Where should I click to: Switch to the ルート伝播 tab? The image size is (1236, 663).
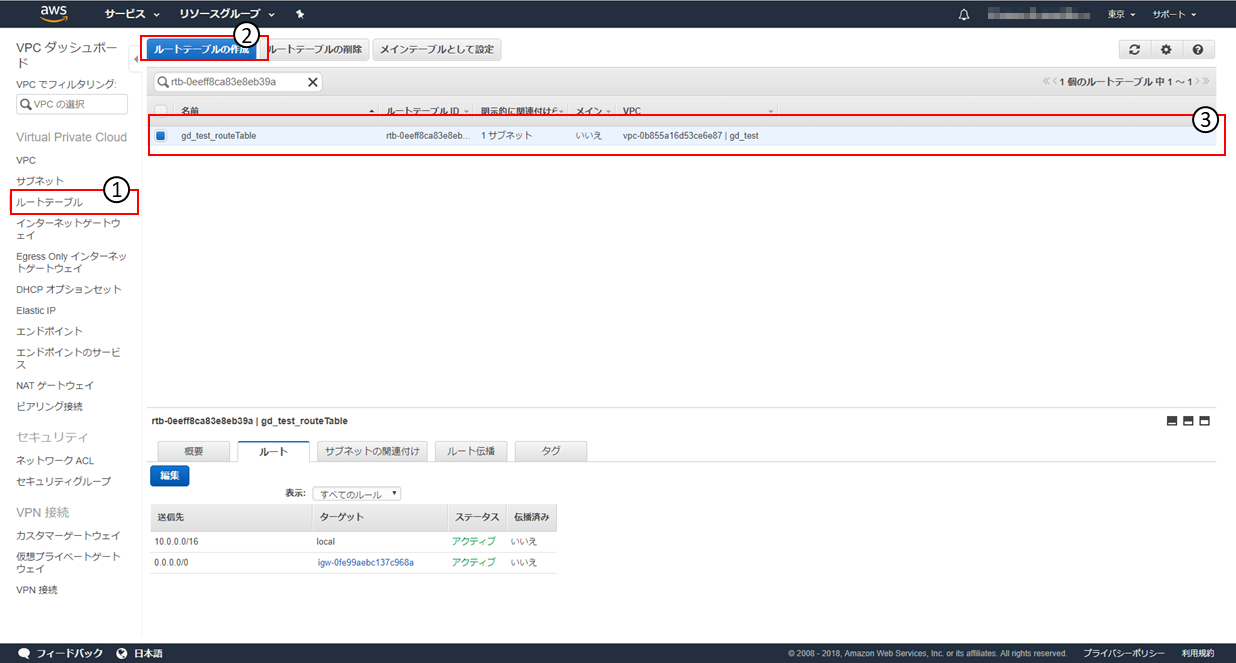tap(471, 452)
